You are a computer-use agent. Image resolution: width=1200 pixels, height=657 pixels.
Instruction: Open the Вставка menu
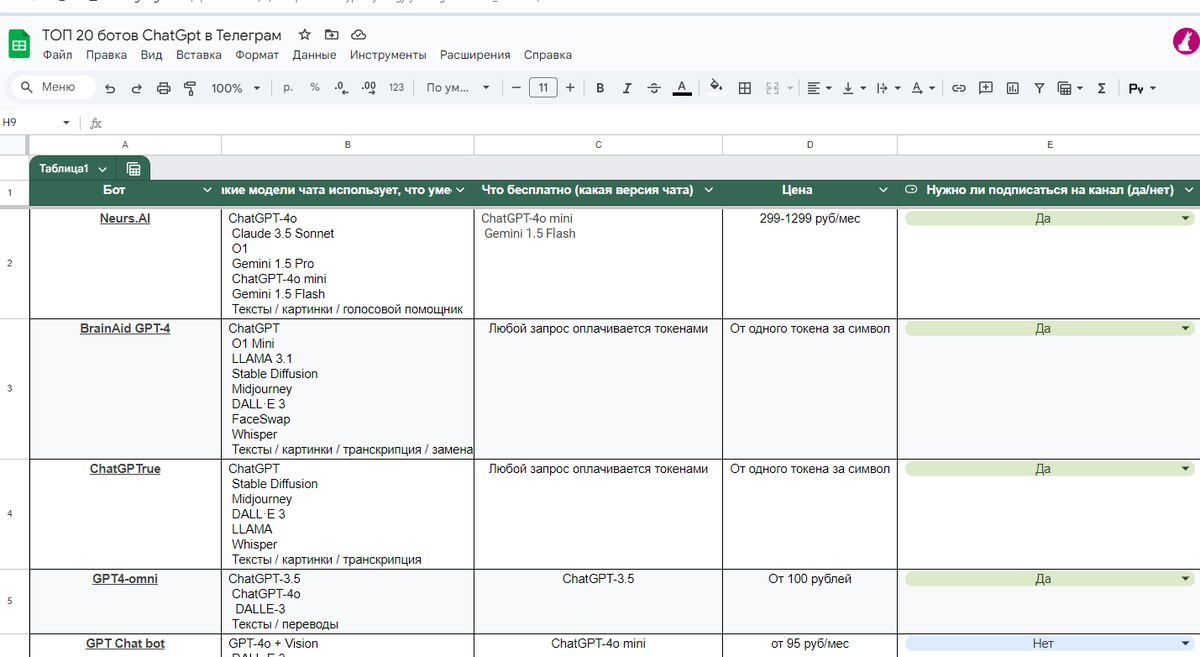click(x=199, y=55)
